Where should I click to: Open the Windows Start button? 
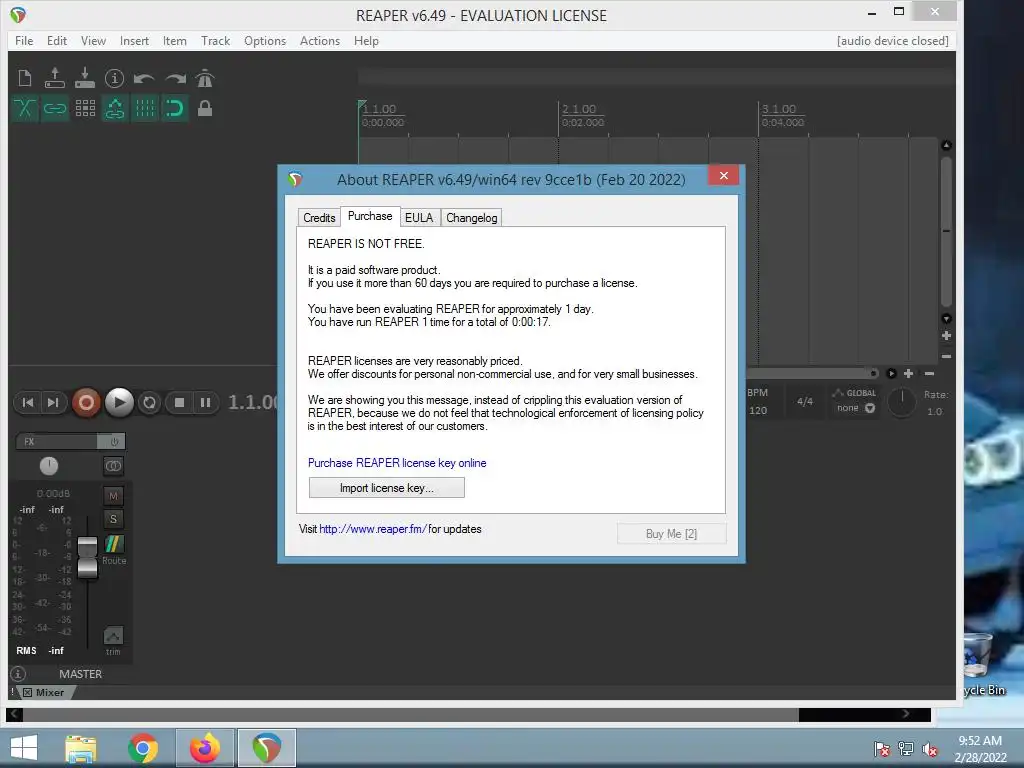pyautogui.click(x=24, y=748)
